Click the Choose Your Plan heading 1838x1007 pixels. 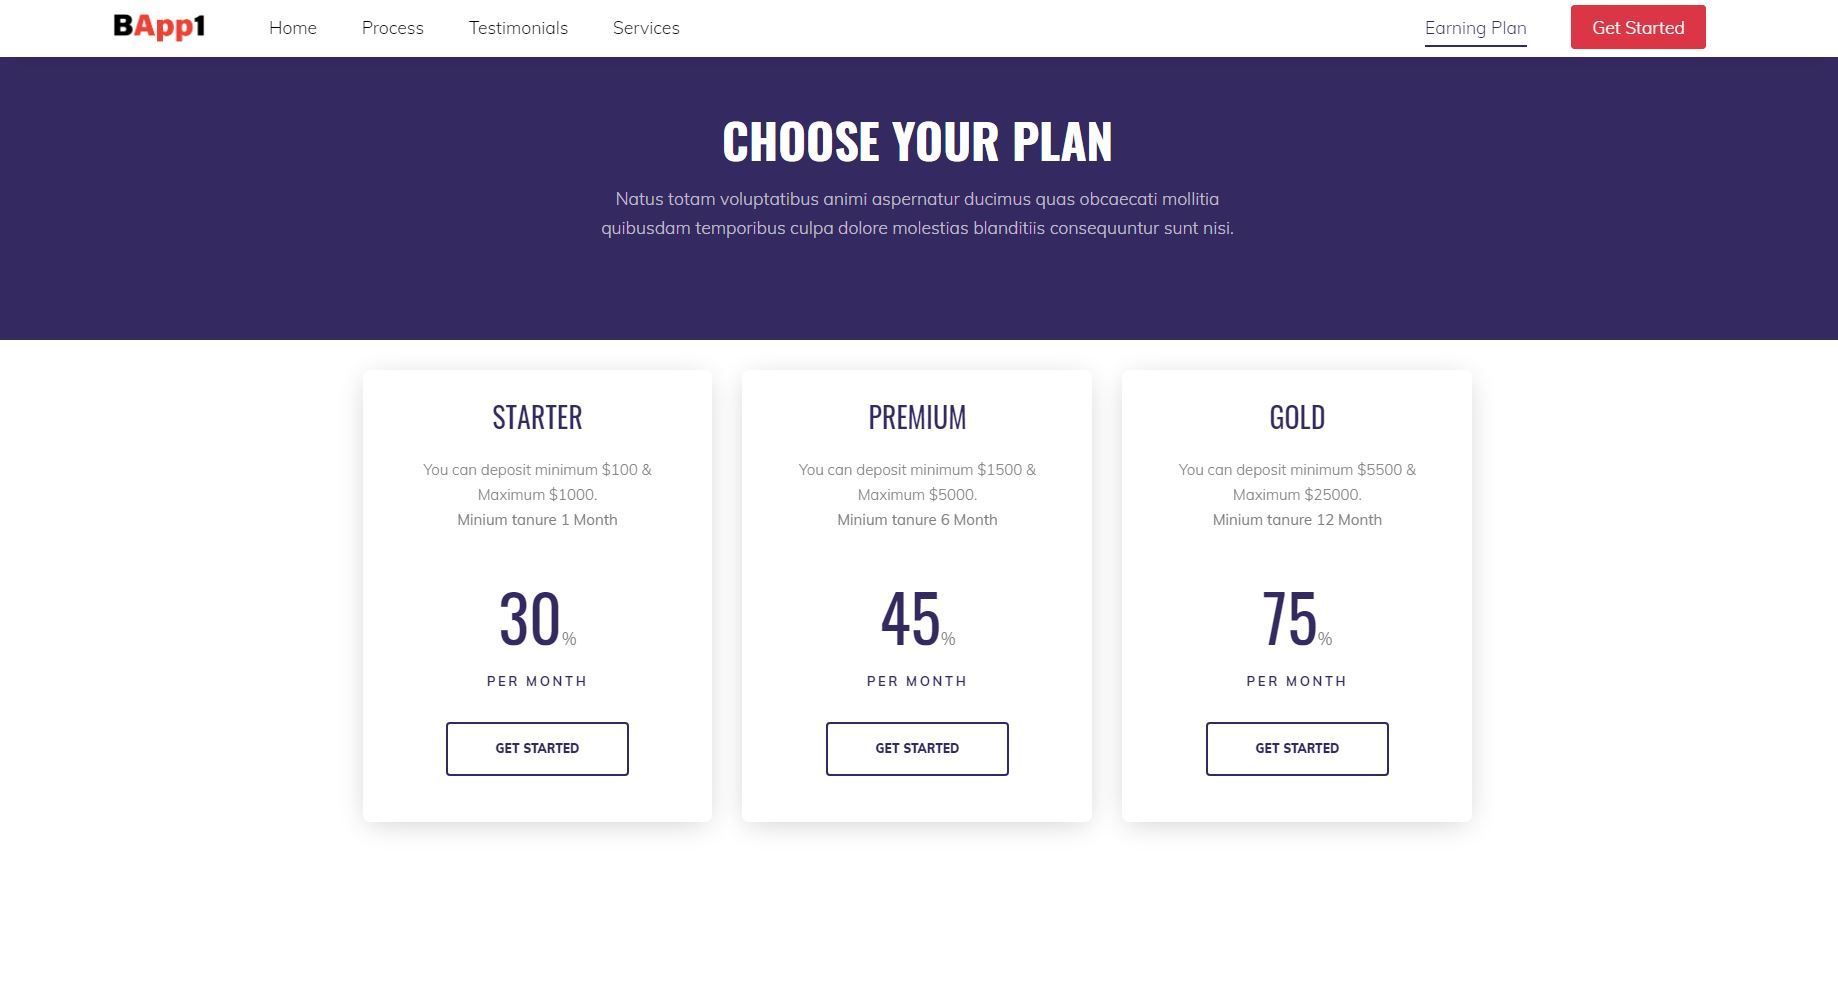(917, 141)
